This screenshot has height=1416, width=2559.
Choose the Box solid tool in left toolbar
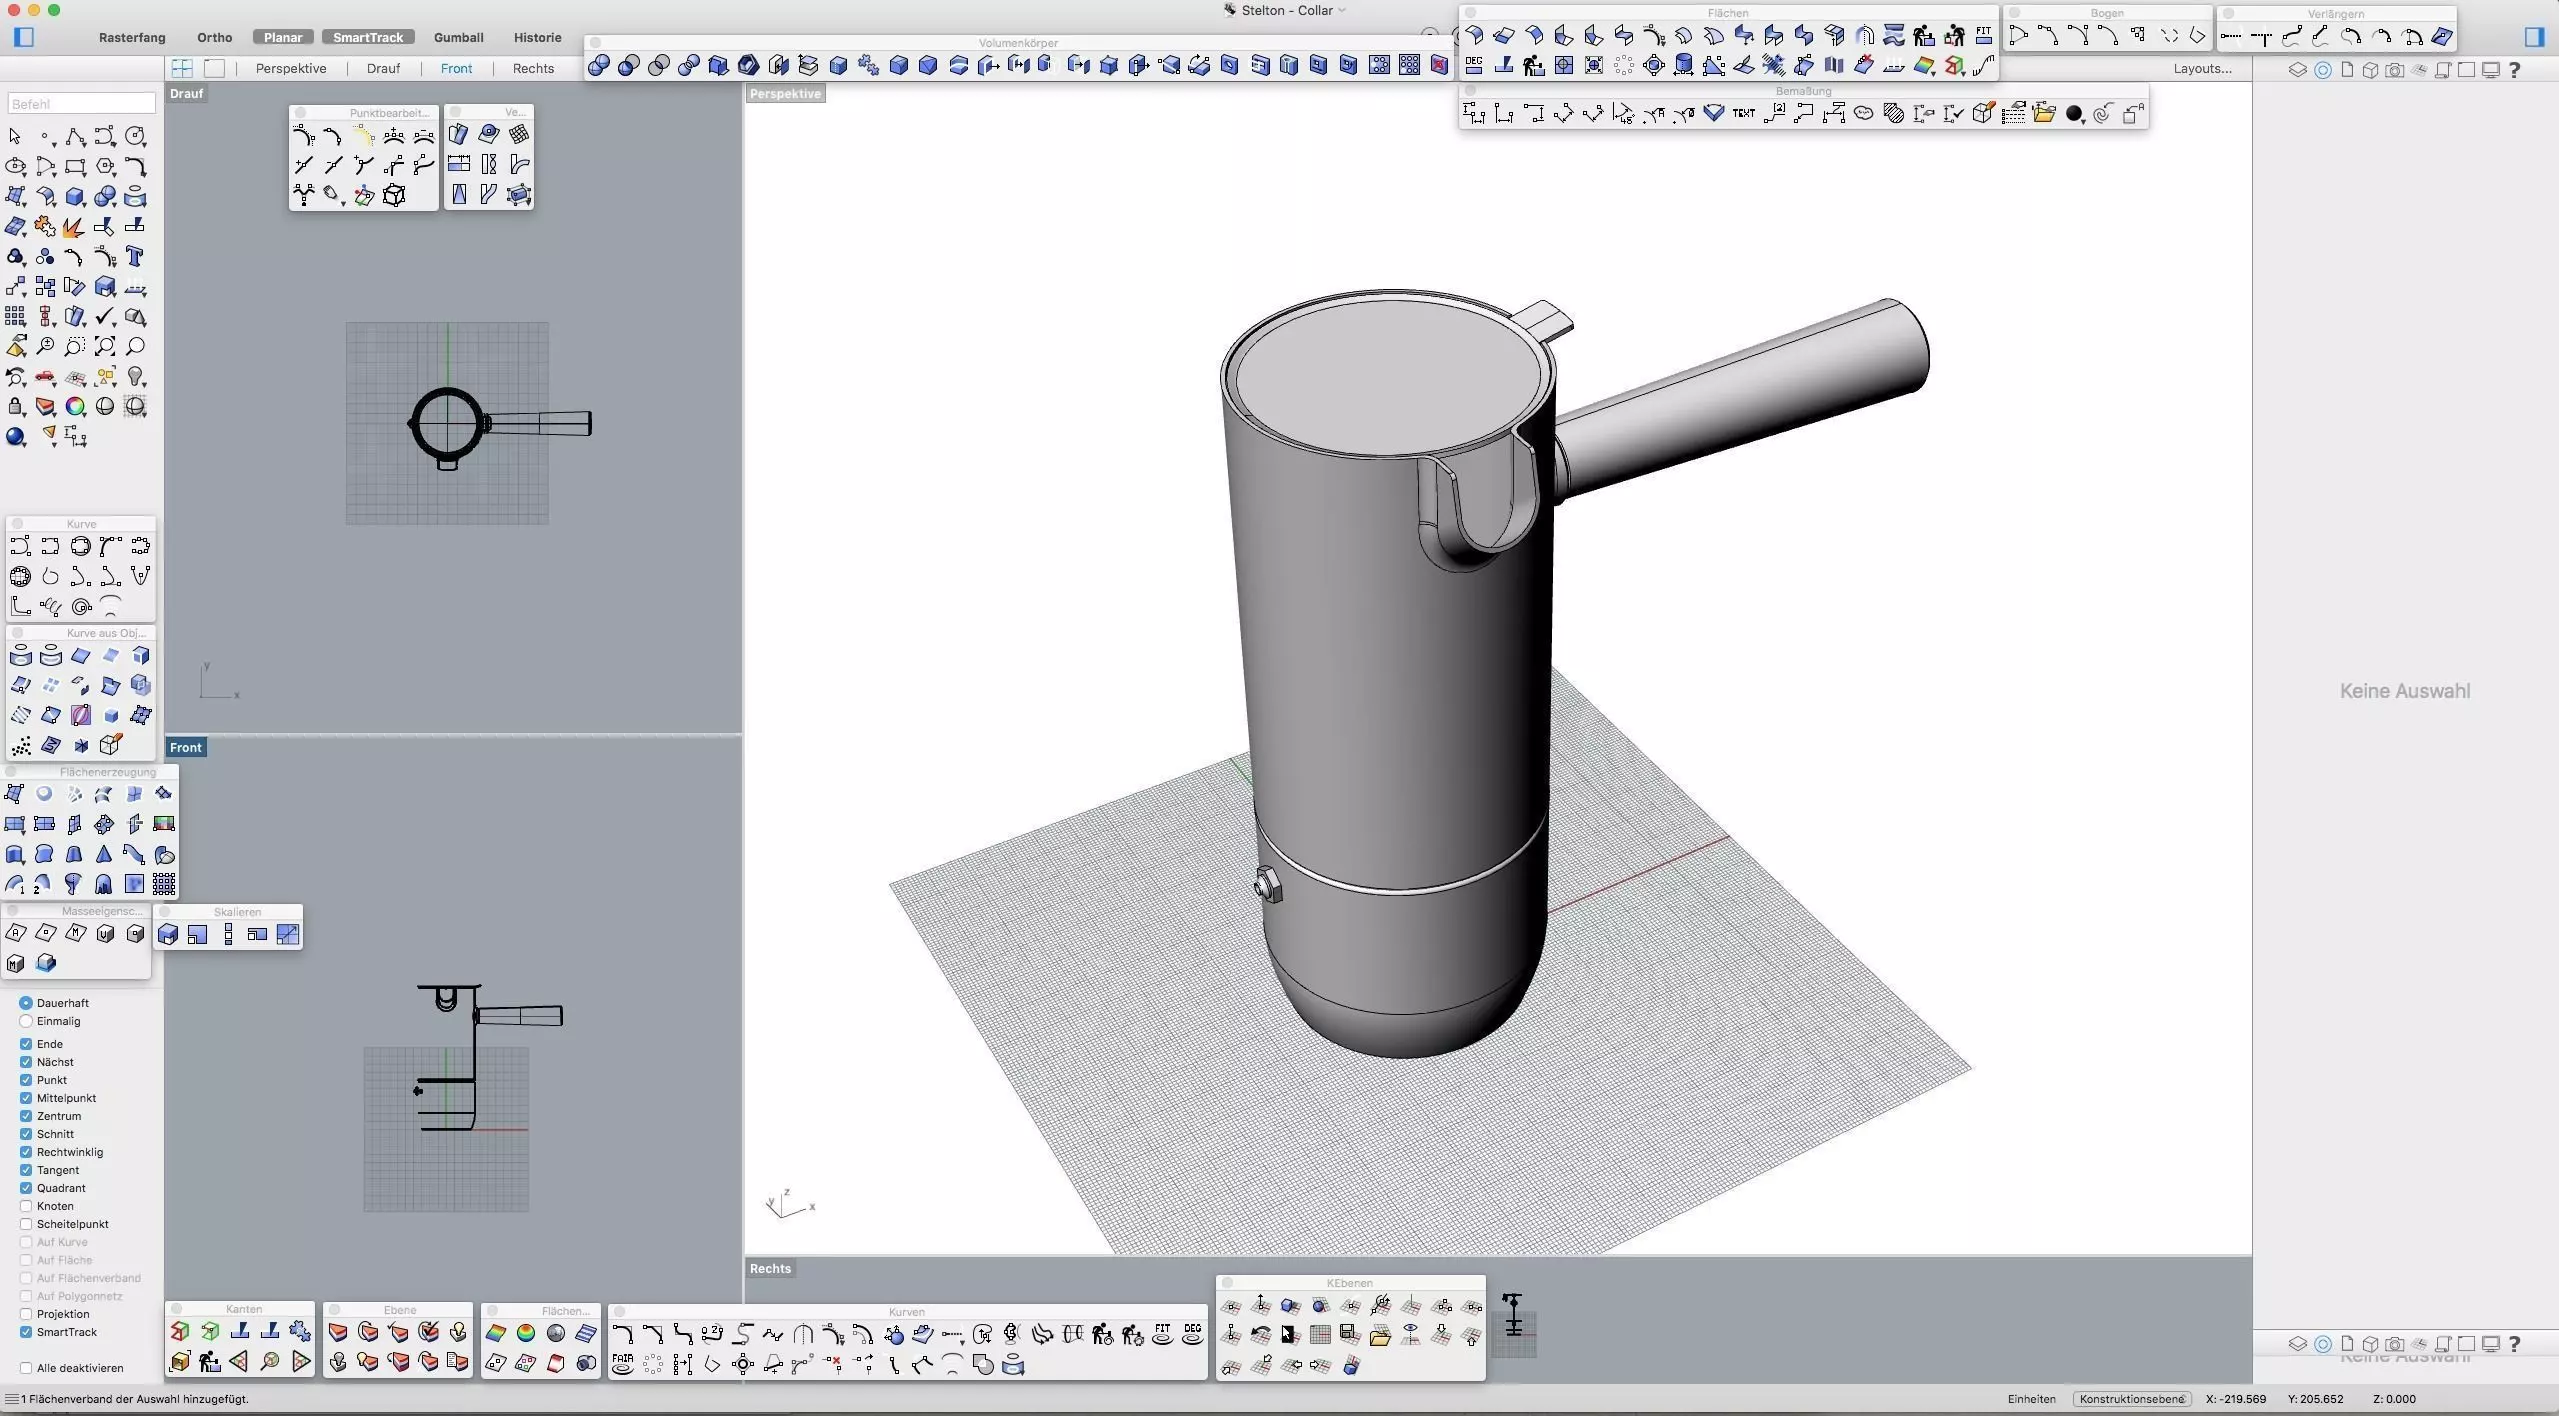(x=75, y=197)
